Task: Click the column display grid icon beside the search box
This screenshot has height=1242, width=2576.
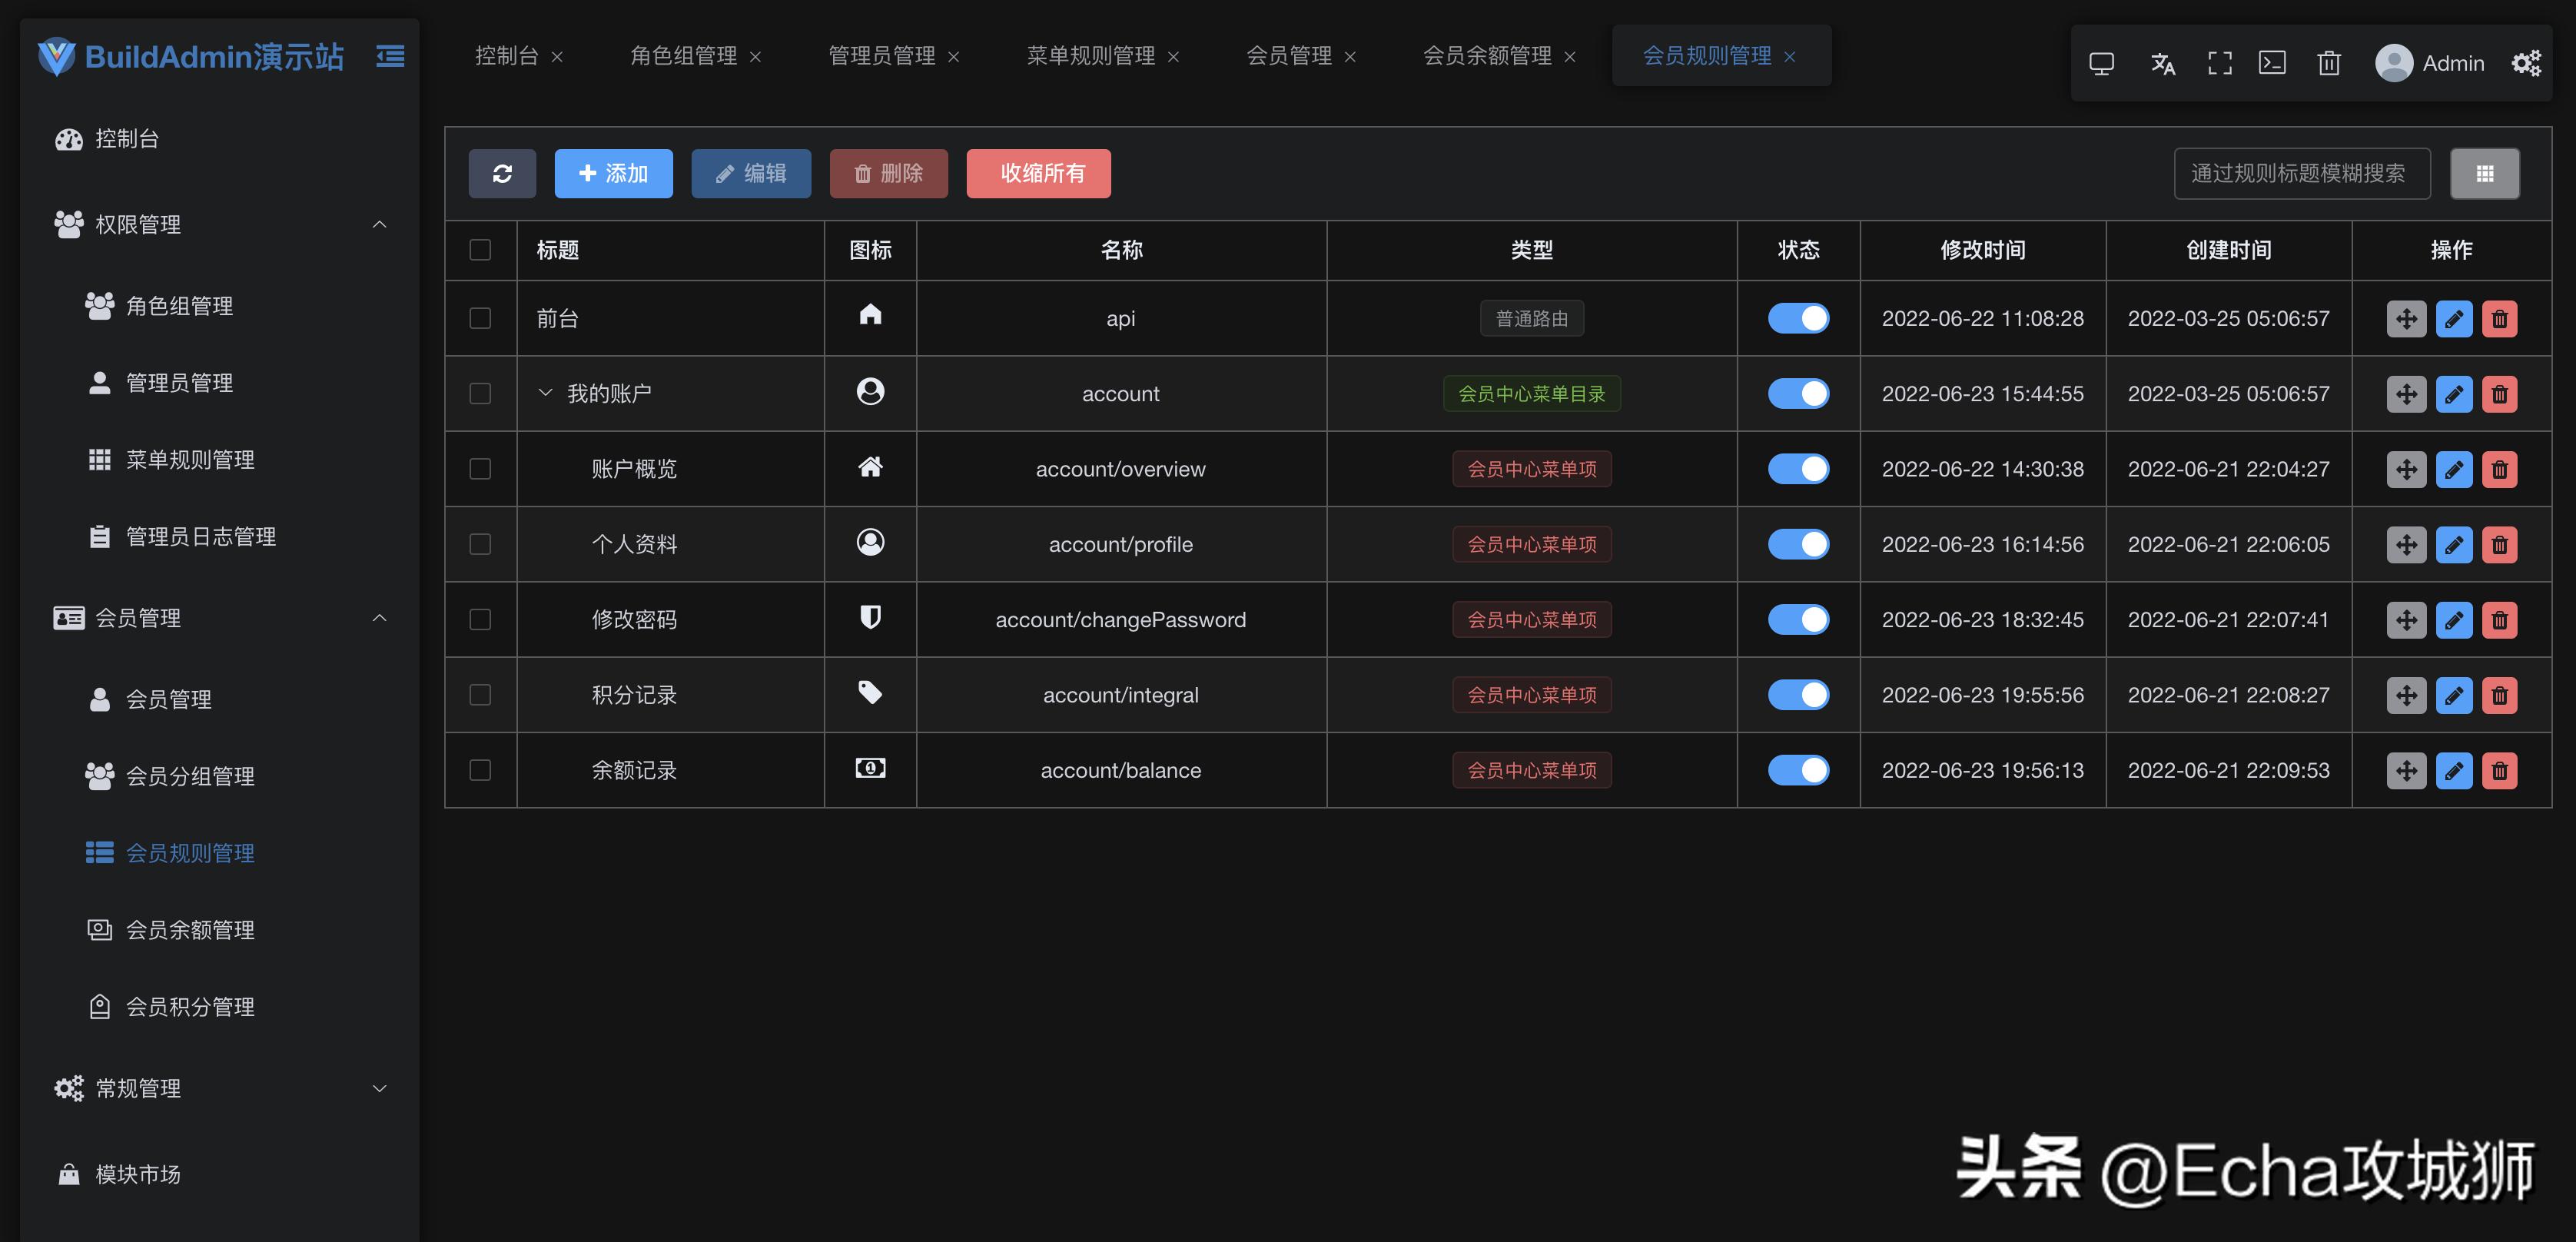Action: tap(2485, 173)
